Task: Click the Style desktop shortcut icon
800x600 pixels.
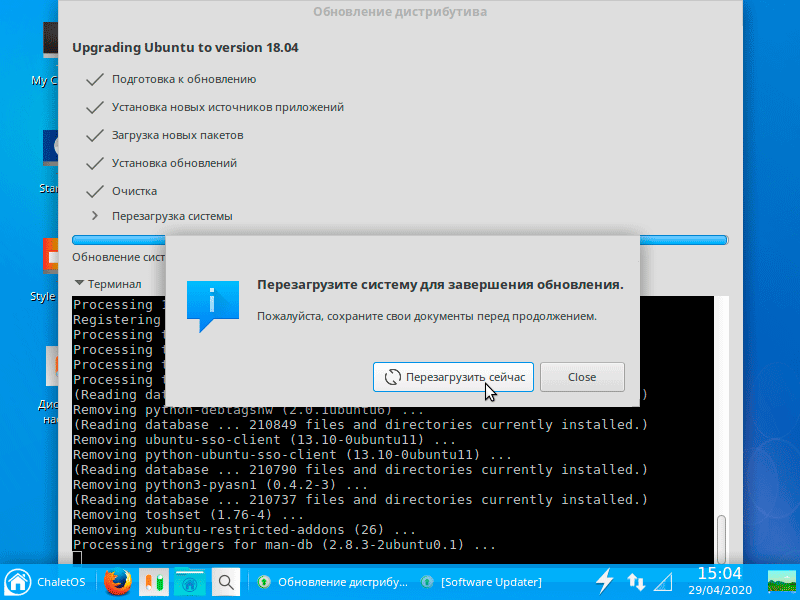Action: pos(50,256)
